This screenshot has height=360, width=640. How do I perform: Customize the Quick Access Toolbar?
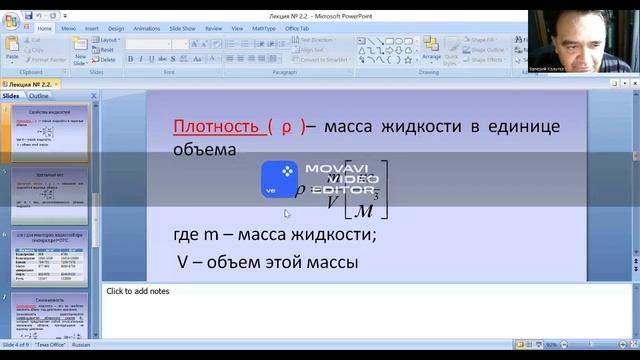(65, 16)
